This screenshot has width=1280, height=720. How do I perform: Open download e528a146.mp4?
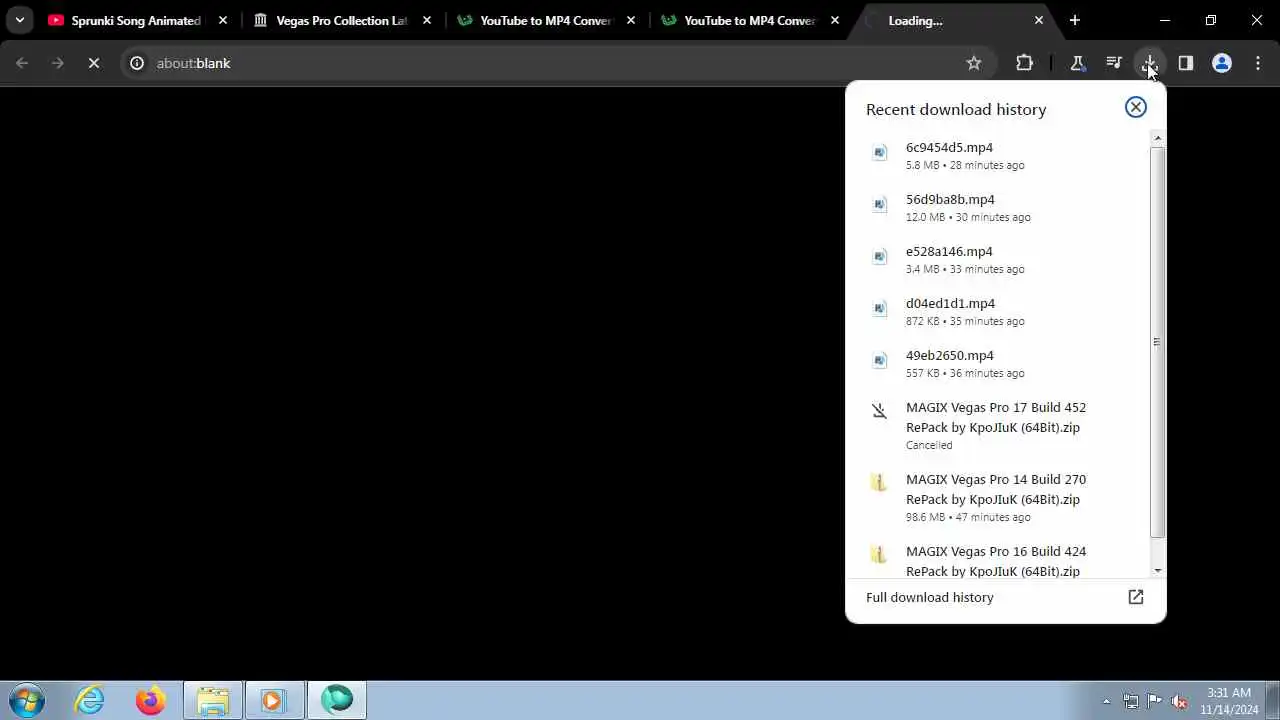pyautogui.click(x=997, y=259)
